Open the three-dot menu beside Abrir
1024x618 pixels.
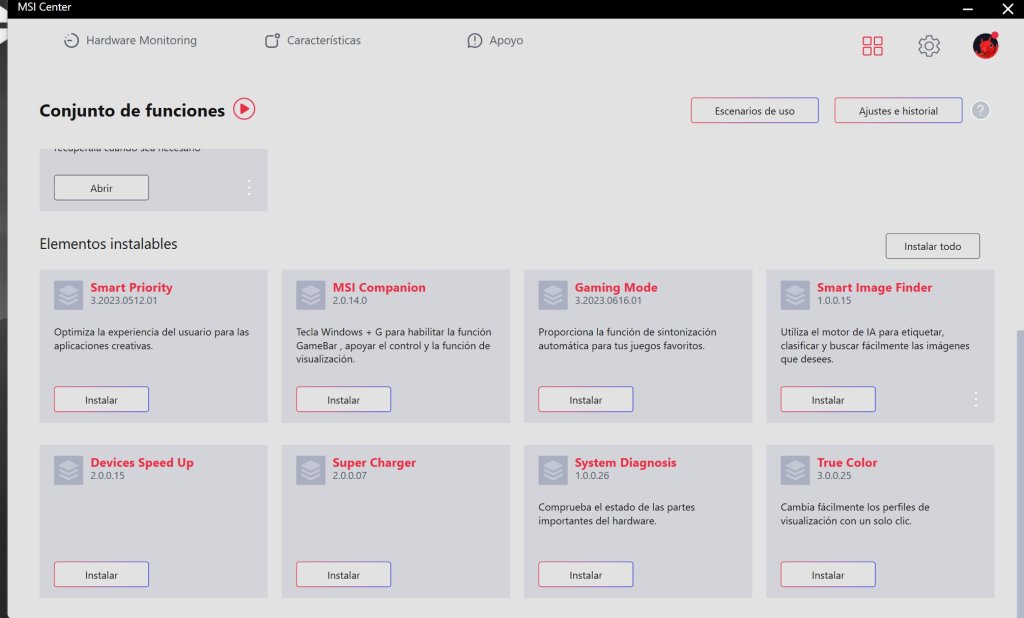pyautogui.click(x=249, y=187)
